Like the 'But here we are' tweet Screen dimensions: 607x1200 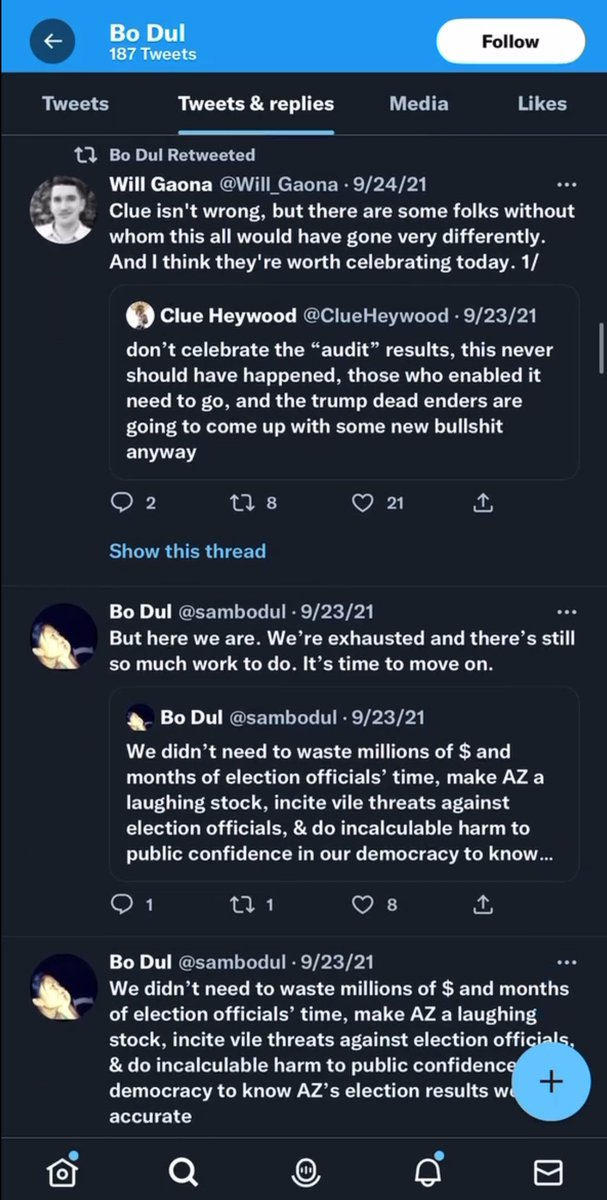[x=363, y=904]
